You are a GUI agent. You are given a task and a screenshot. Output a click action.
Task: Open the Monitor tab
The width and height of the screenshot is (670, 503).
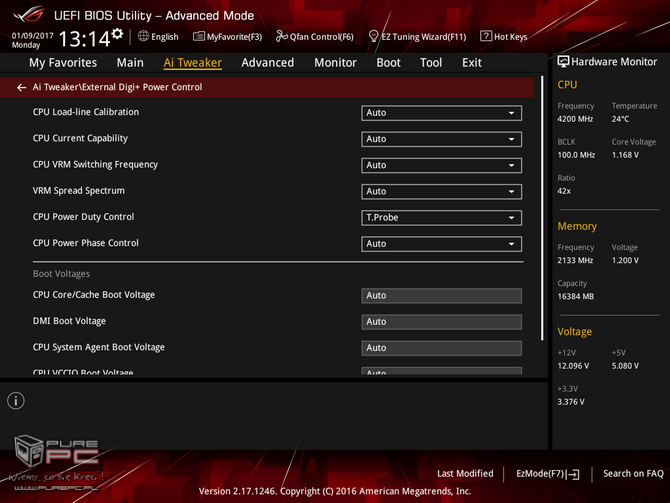[x=335, y=63]
